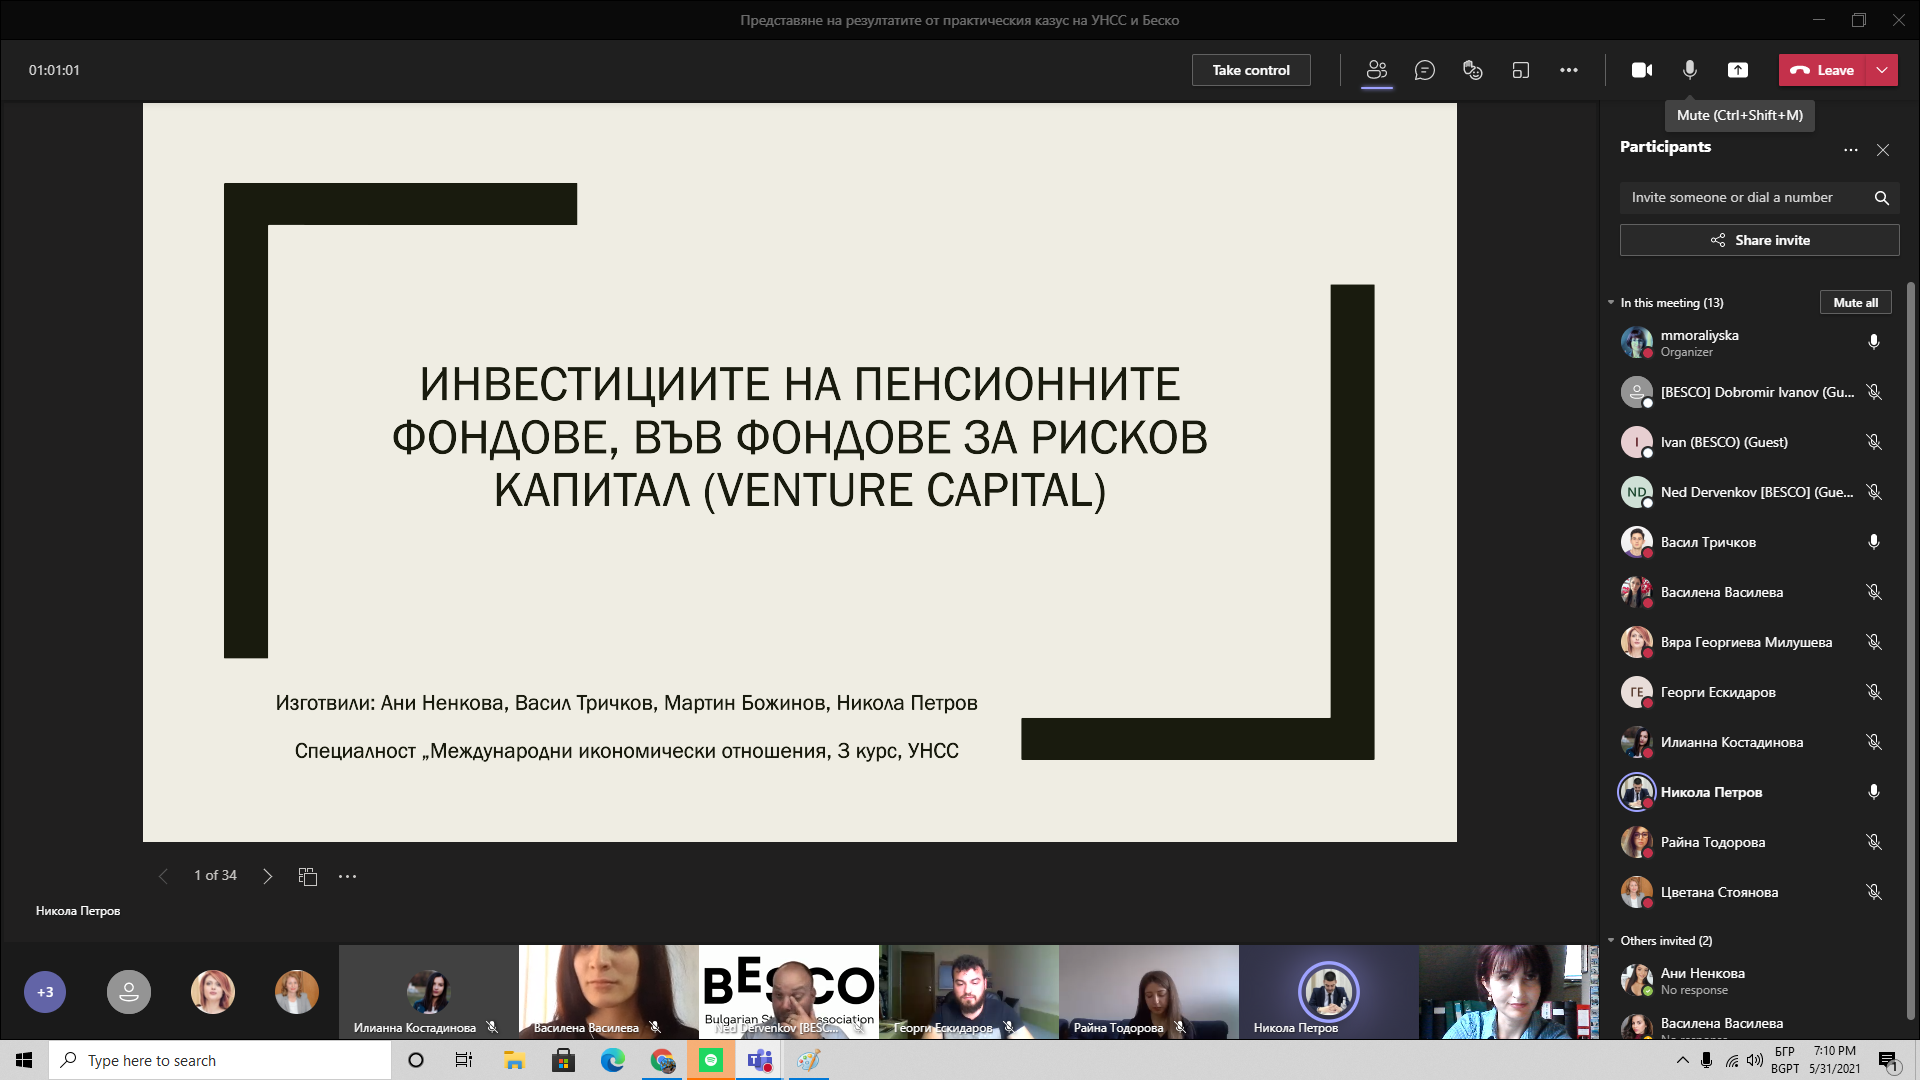Show hidden system tray icons
The height and width of the screenshot is (1080, 1920).
tap(1682, 1060)
